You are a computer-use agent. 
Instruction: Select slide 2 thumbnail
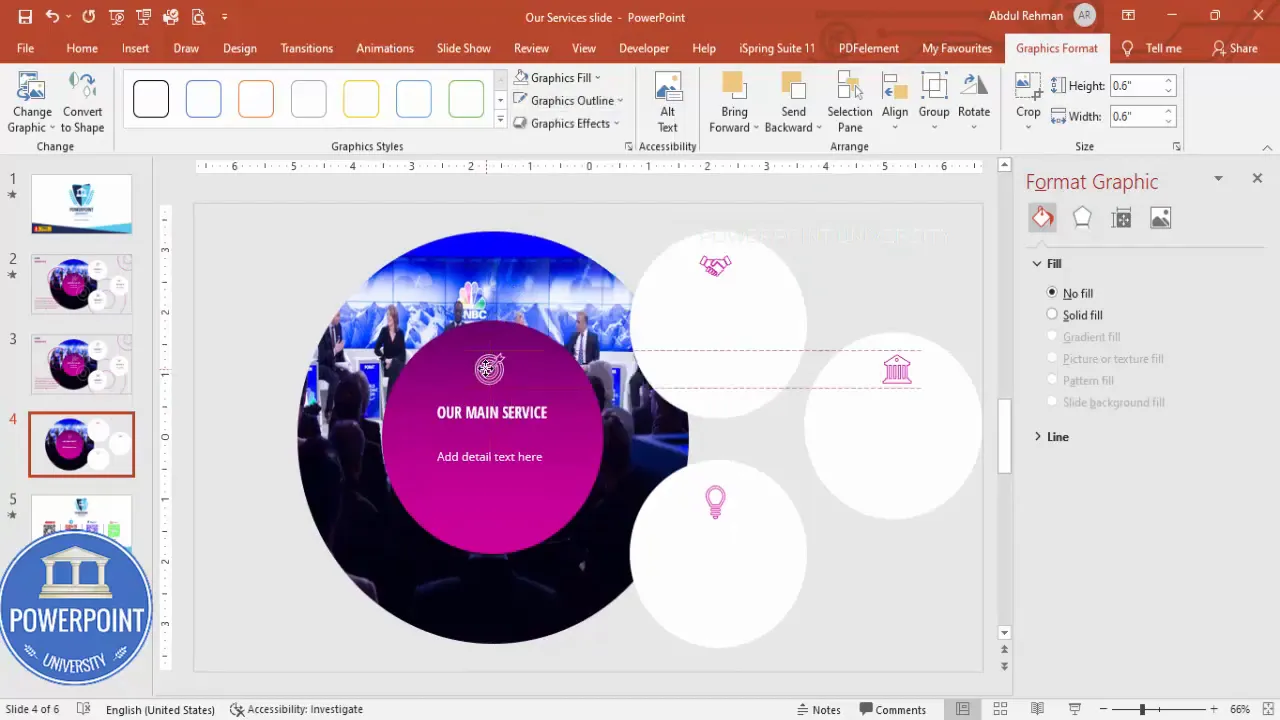[81, 284]
